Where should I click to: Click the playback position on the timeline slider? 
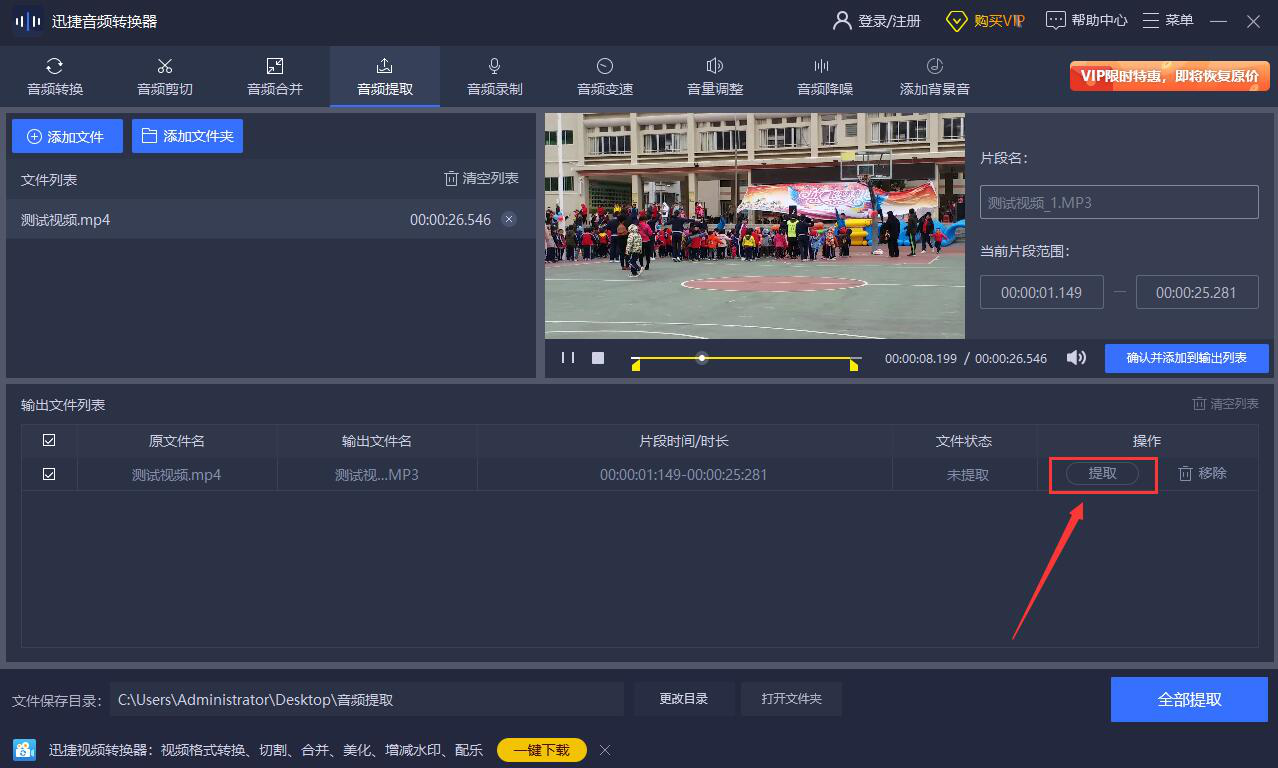(x=702, y=358)
